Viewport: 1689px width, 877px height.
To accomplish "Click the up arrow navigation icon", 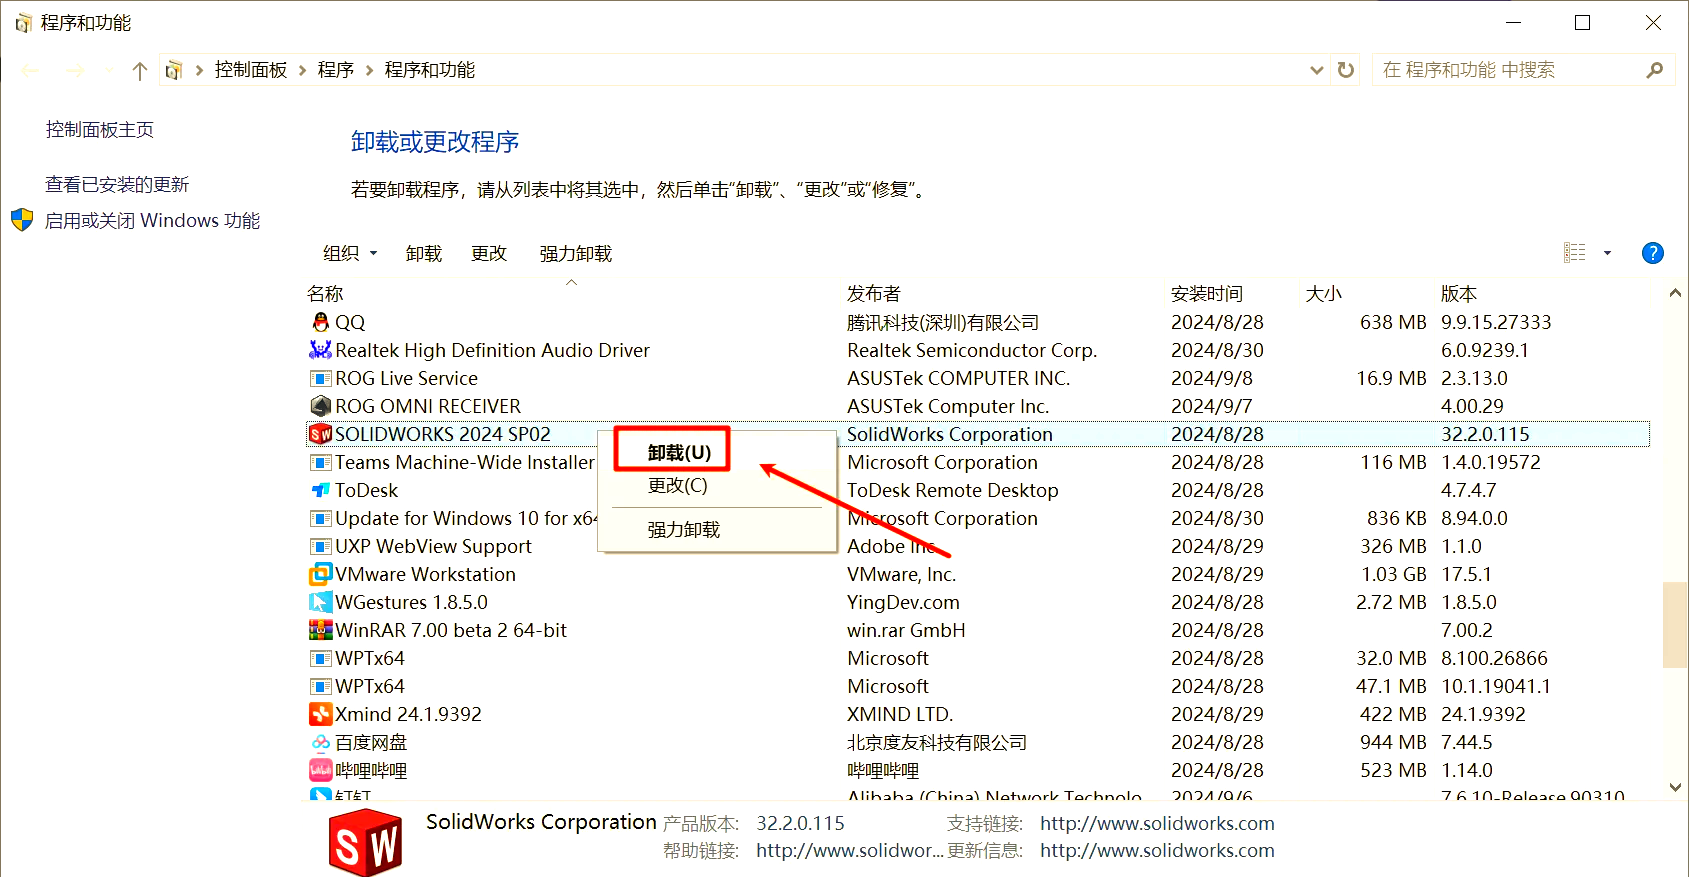I will 140,70.
